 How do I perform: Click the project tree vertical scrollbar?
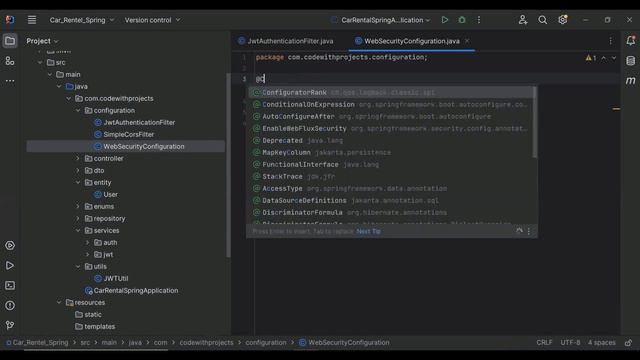[x=228, y=165]
